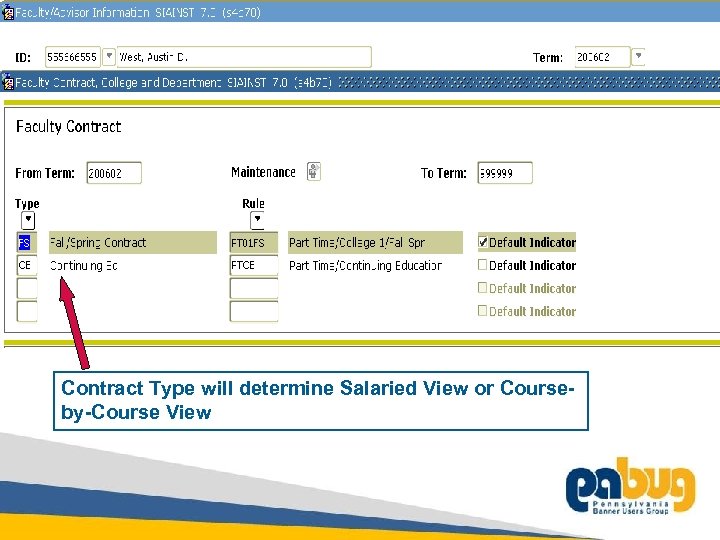Click the To Term field 999999
The width and height of the screenshot is (720, 540).
(x=505, y=173)
